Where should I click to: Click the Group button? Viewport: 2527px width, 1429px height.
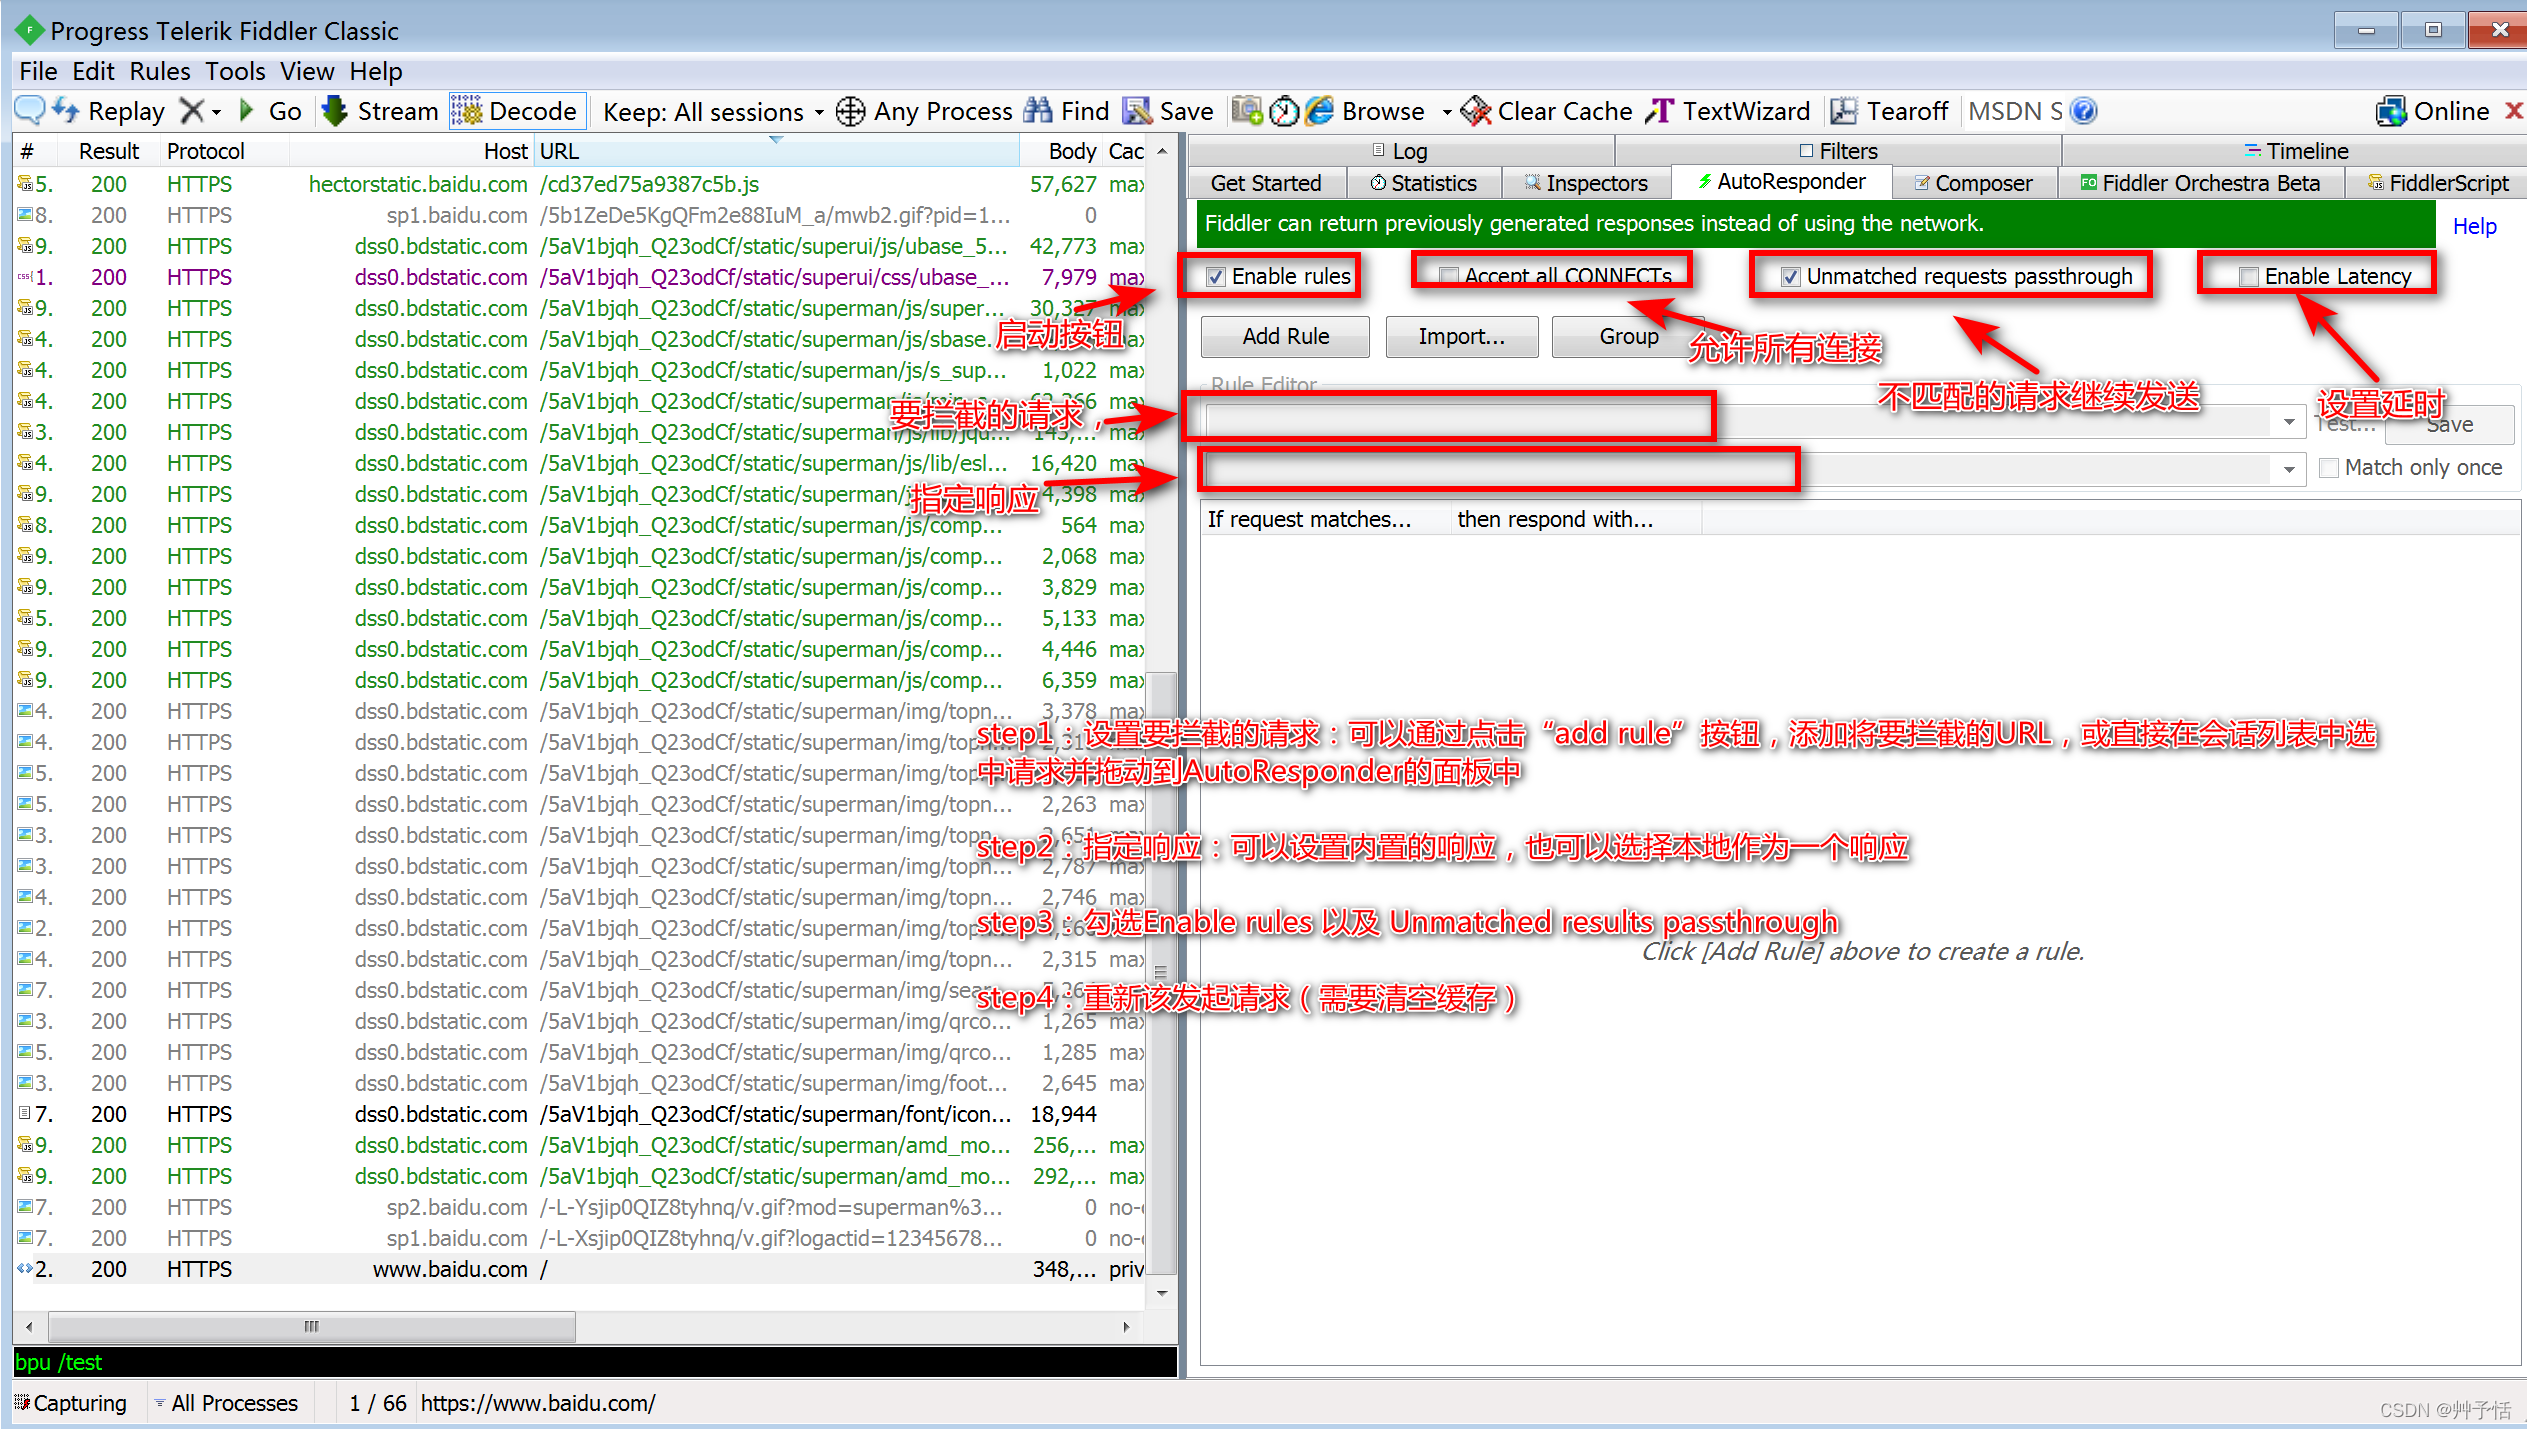(x=1628, y=337)
